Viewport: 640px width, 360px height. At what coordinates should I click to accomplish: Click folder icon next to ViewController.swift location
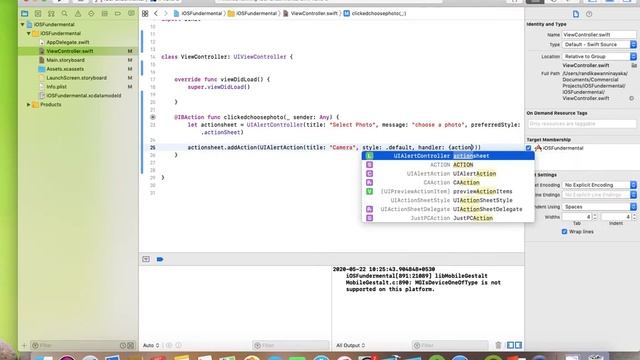(x=634, y=65)
